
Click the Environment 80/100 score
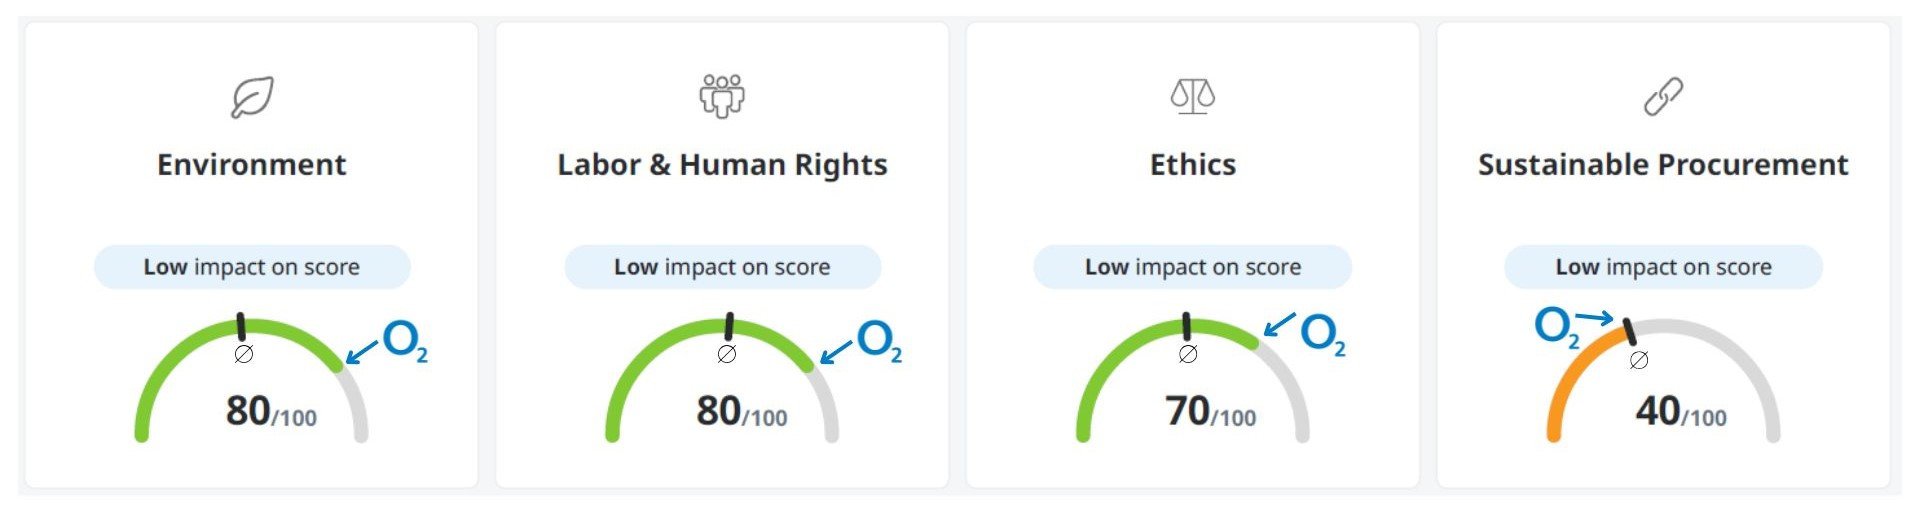270,411
